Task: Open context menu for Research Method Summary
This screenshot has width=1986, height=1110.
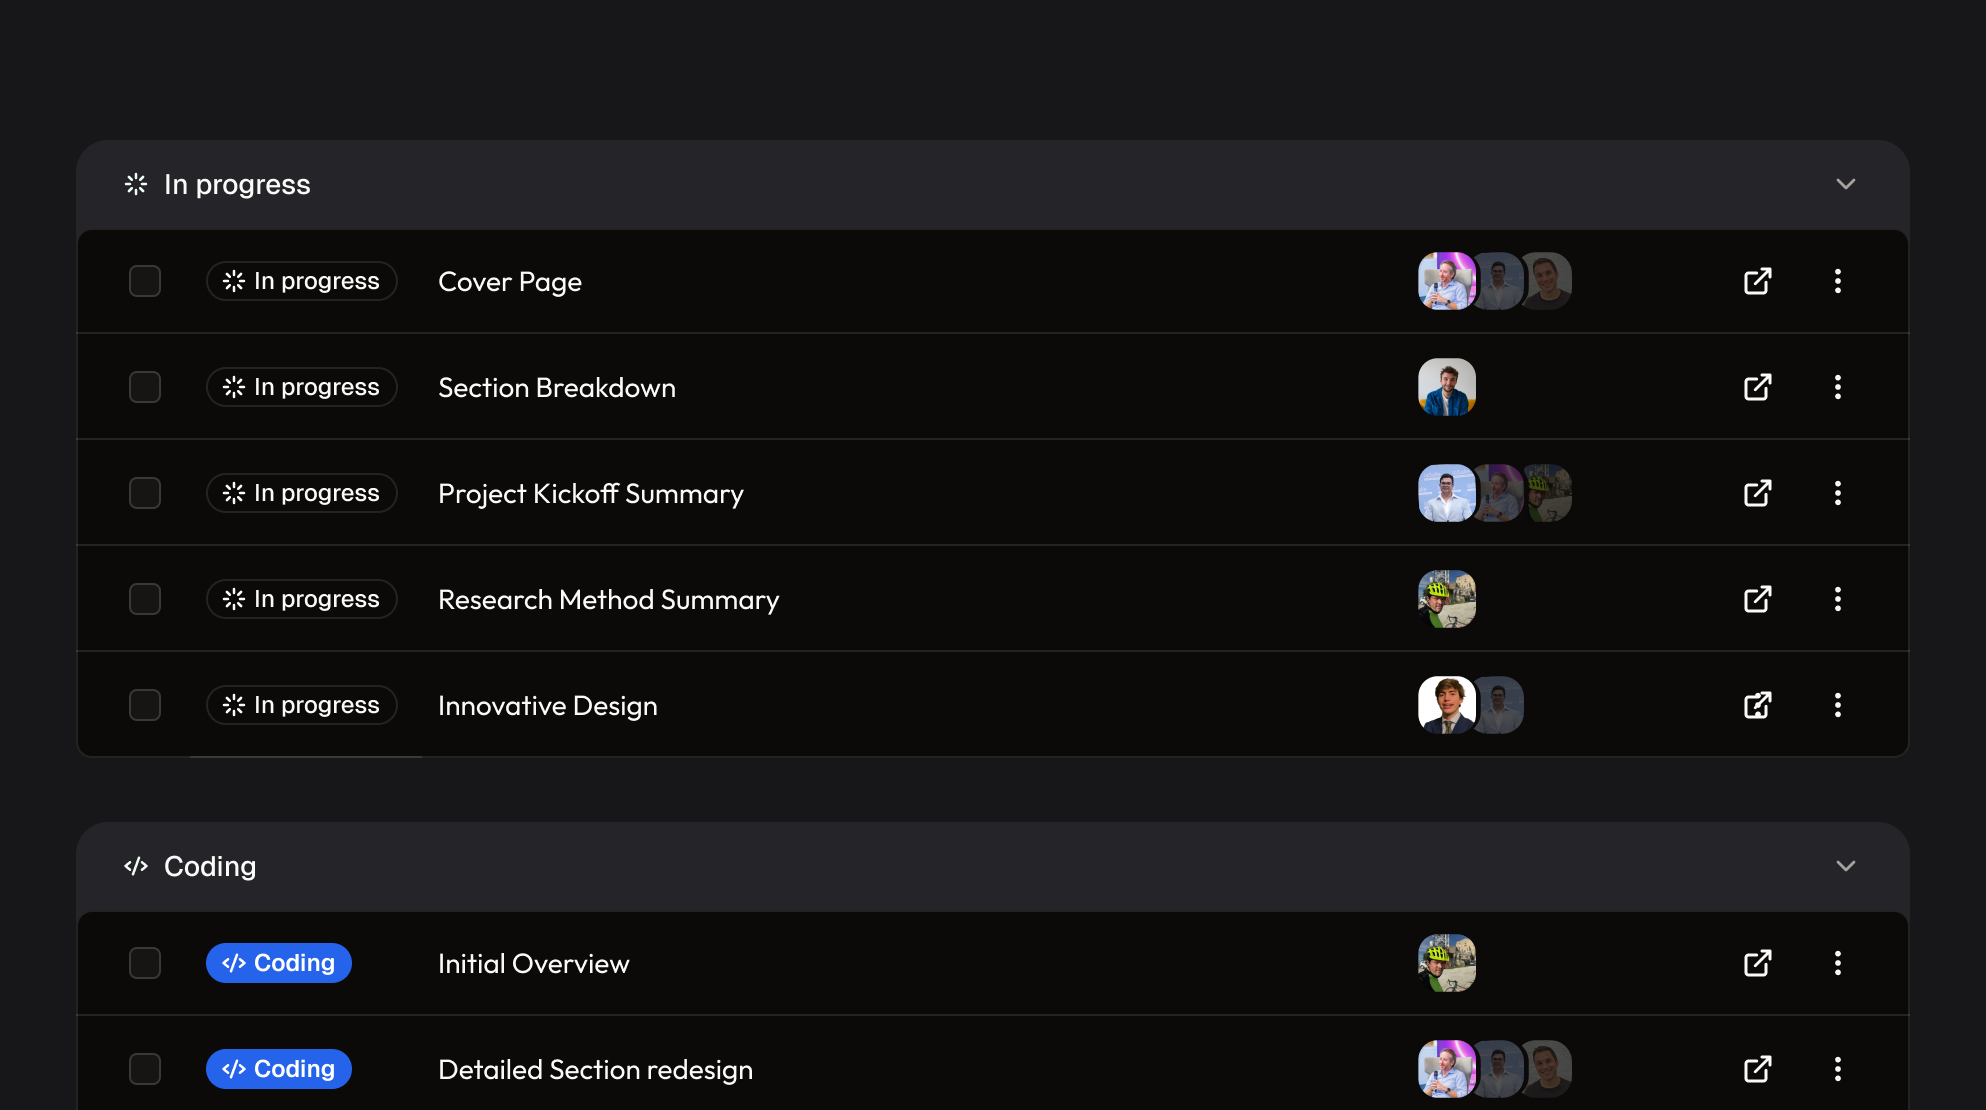Action: click(1838, 599)
